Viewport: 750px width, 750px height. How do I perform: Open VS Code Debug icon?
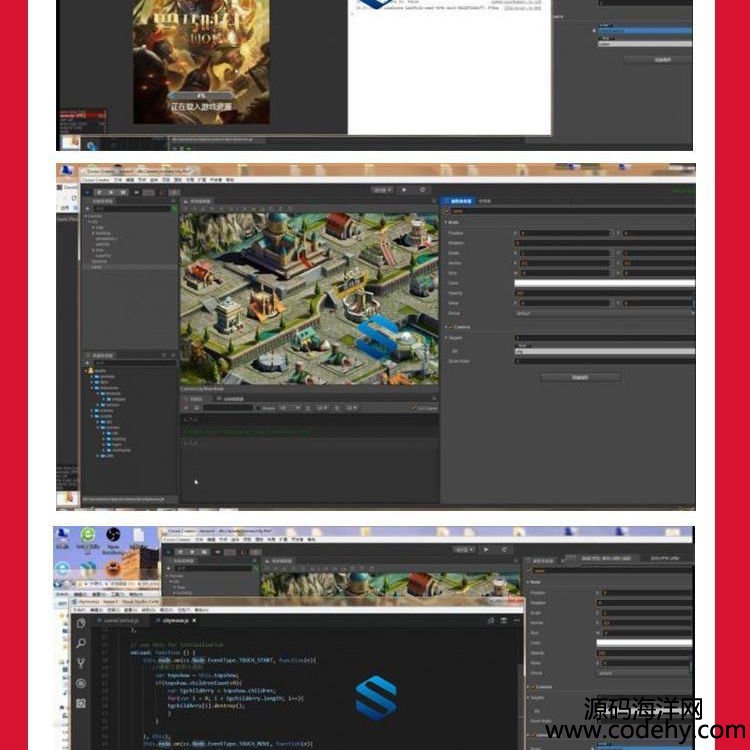click(x=81, y=684)
